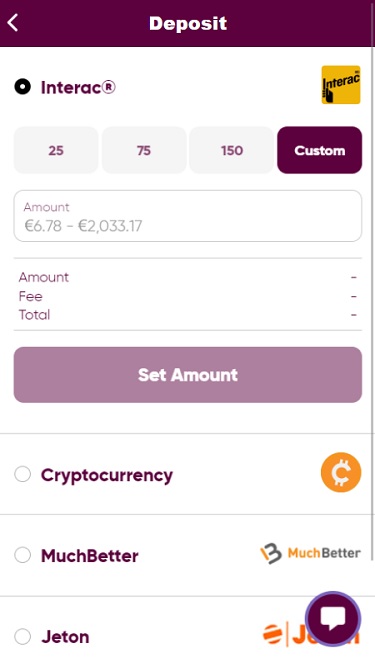Select the Cryptocurrency radio button
This screenshot has width=375, height=667.
click(x=23, y=473)
